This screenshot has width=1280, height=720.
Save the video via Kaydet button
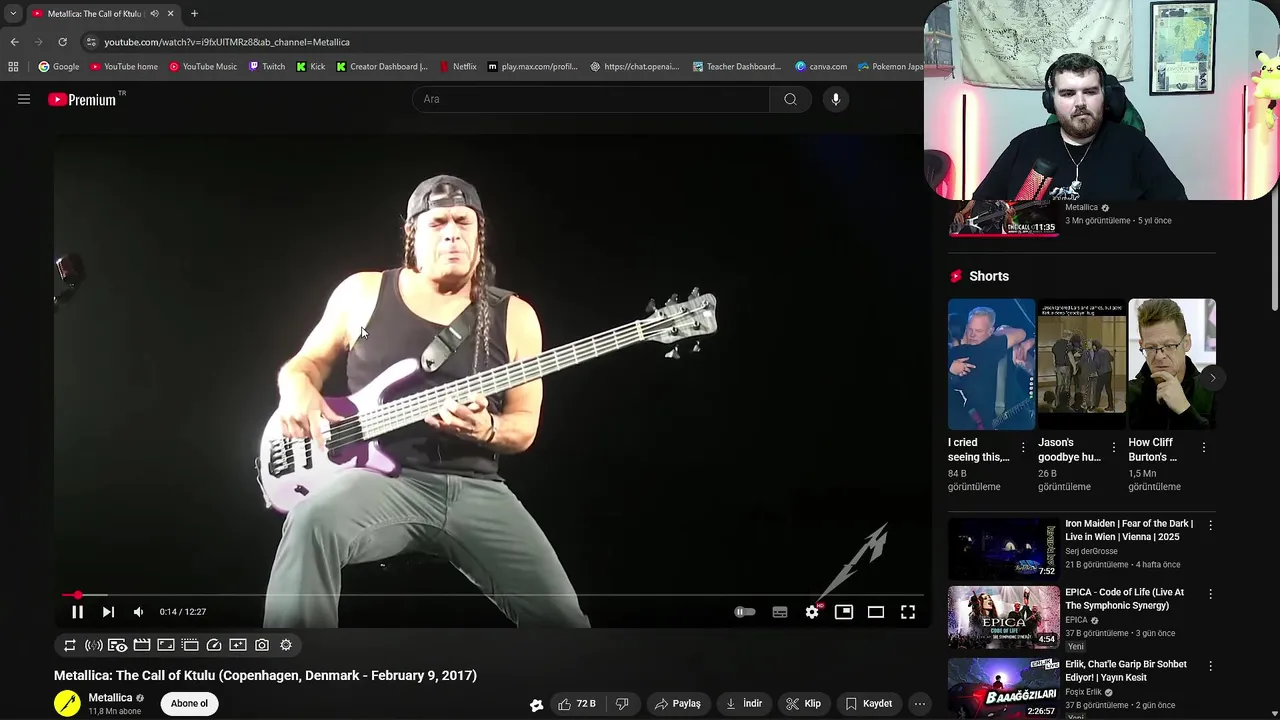(x=868, y=704)
